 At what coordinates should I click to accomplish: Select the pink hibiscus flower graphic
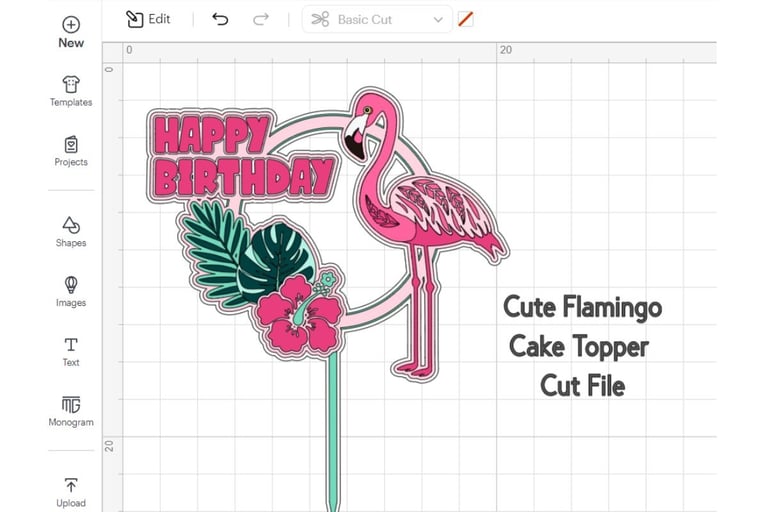pyautogui.click(x=299, y=315)
